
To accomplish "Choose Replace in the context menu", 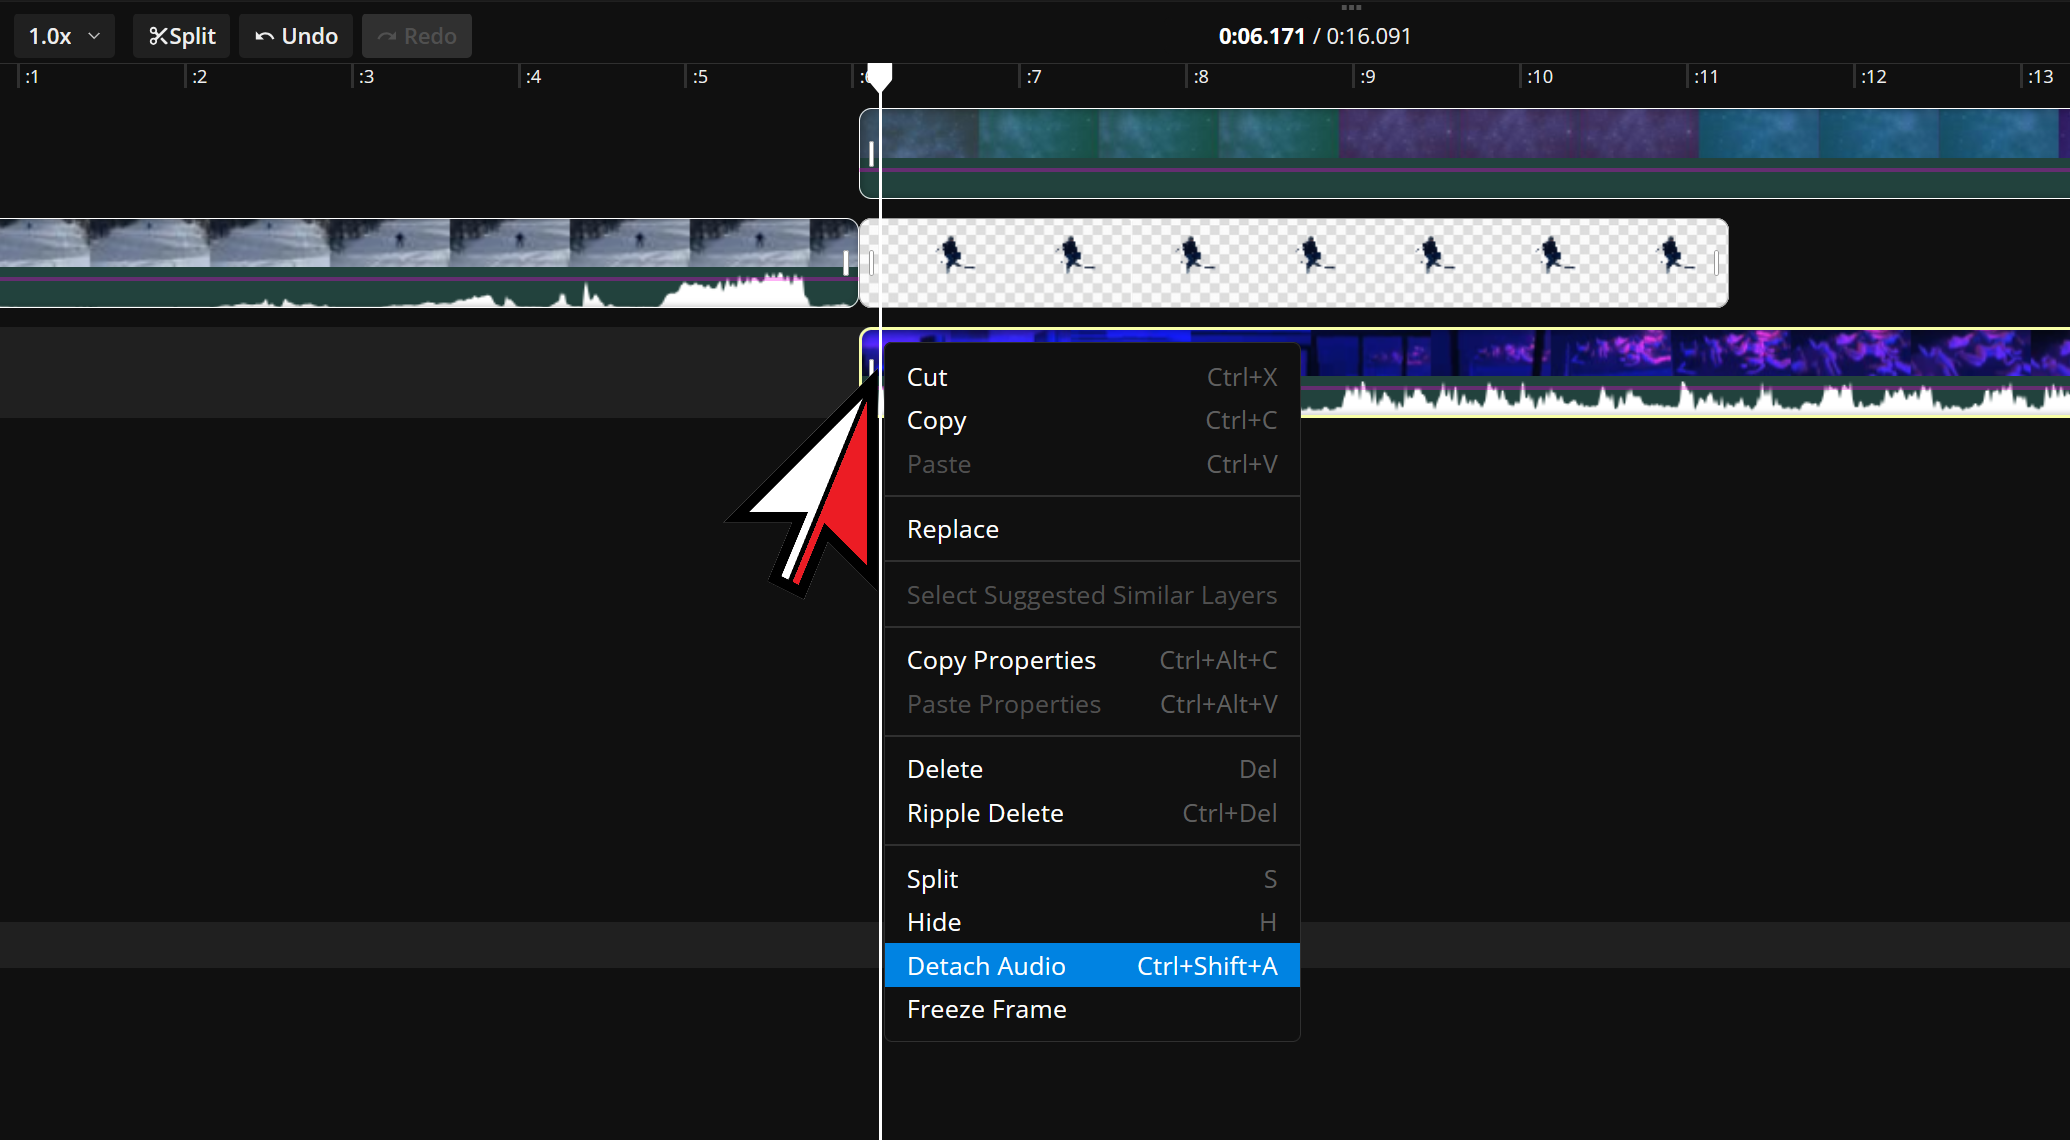I will pos(1091,529).
